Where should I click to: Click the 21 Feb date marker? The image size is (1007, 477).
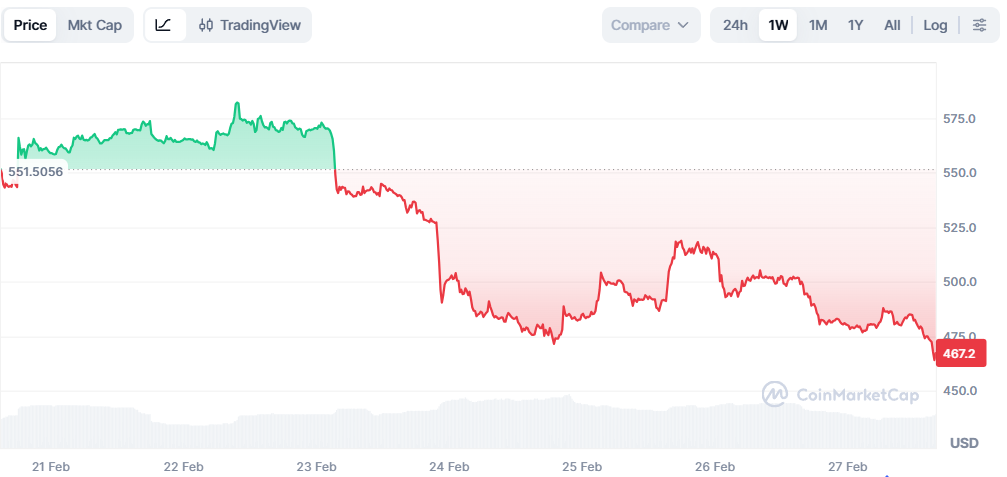coord(51,466)
